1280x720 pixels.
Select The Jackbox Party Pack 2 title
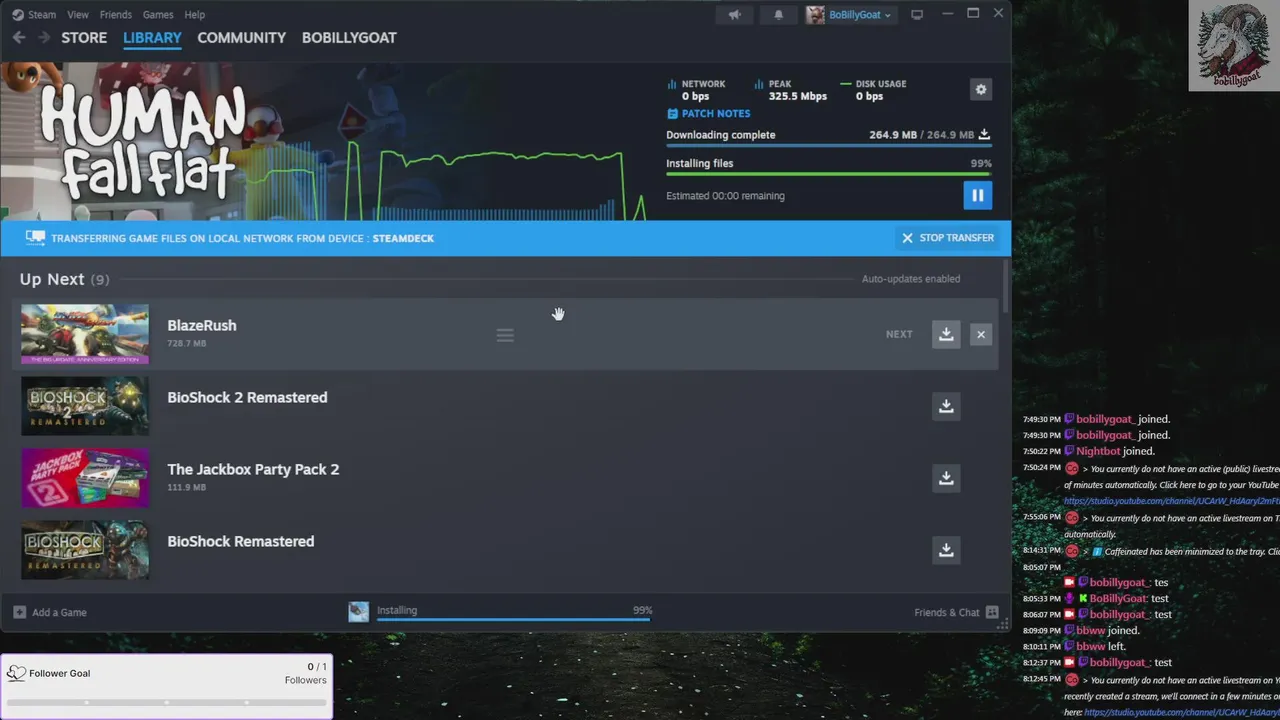click(x=253, y=469)
